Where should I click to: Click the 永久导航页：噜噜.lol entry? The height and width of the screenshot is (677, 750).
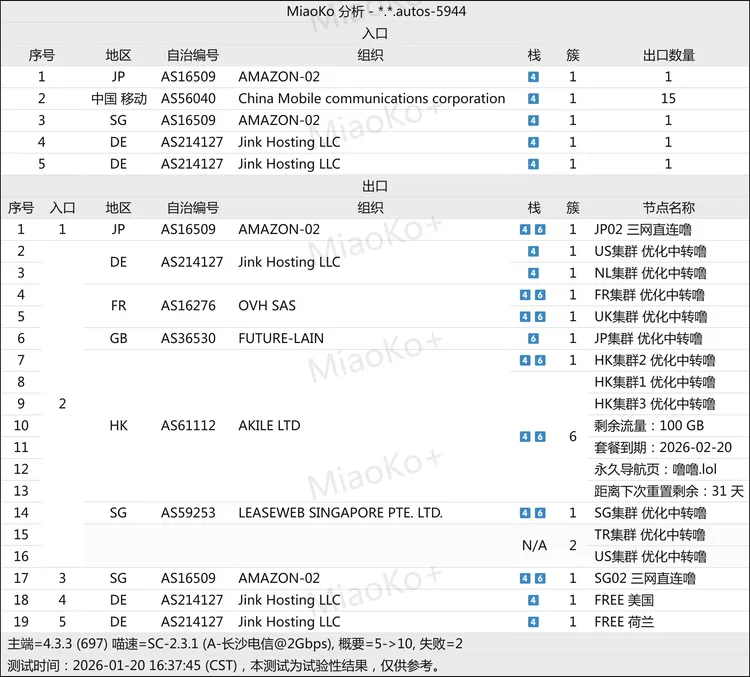tap(655, 469)
